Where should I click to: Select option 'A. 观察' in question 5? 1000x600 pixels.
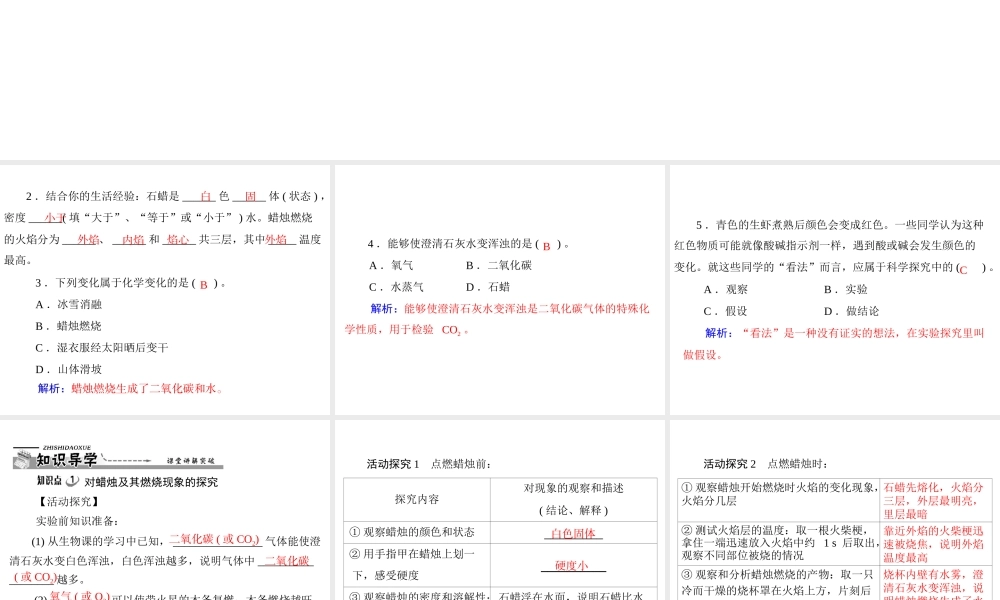point(726,289)
